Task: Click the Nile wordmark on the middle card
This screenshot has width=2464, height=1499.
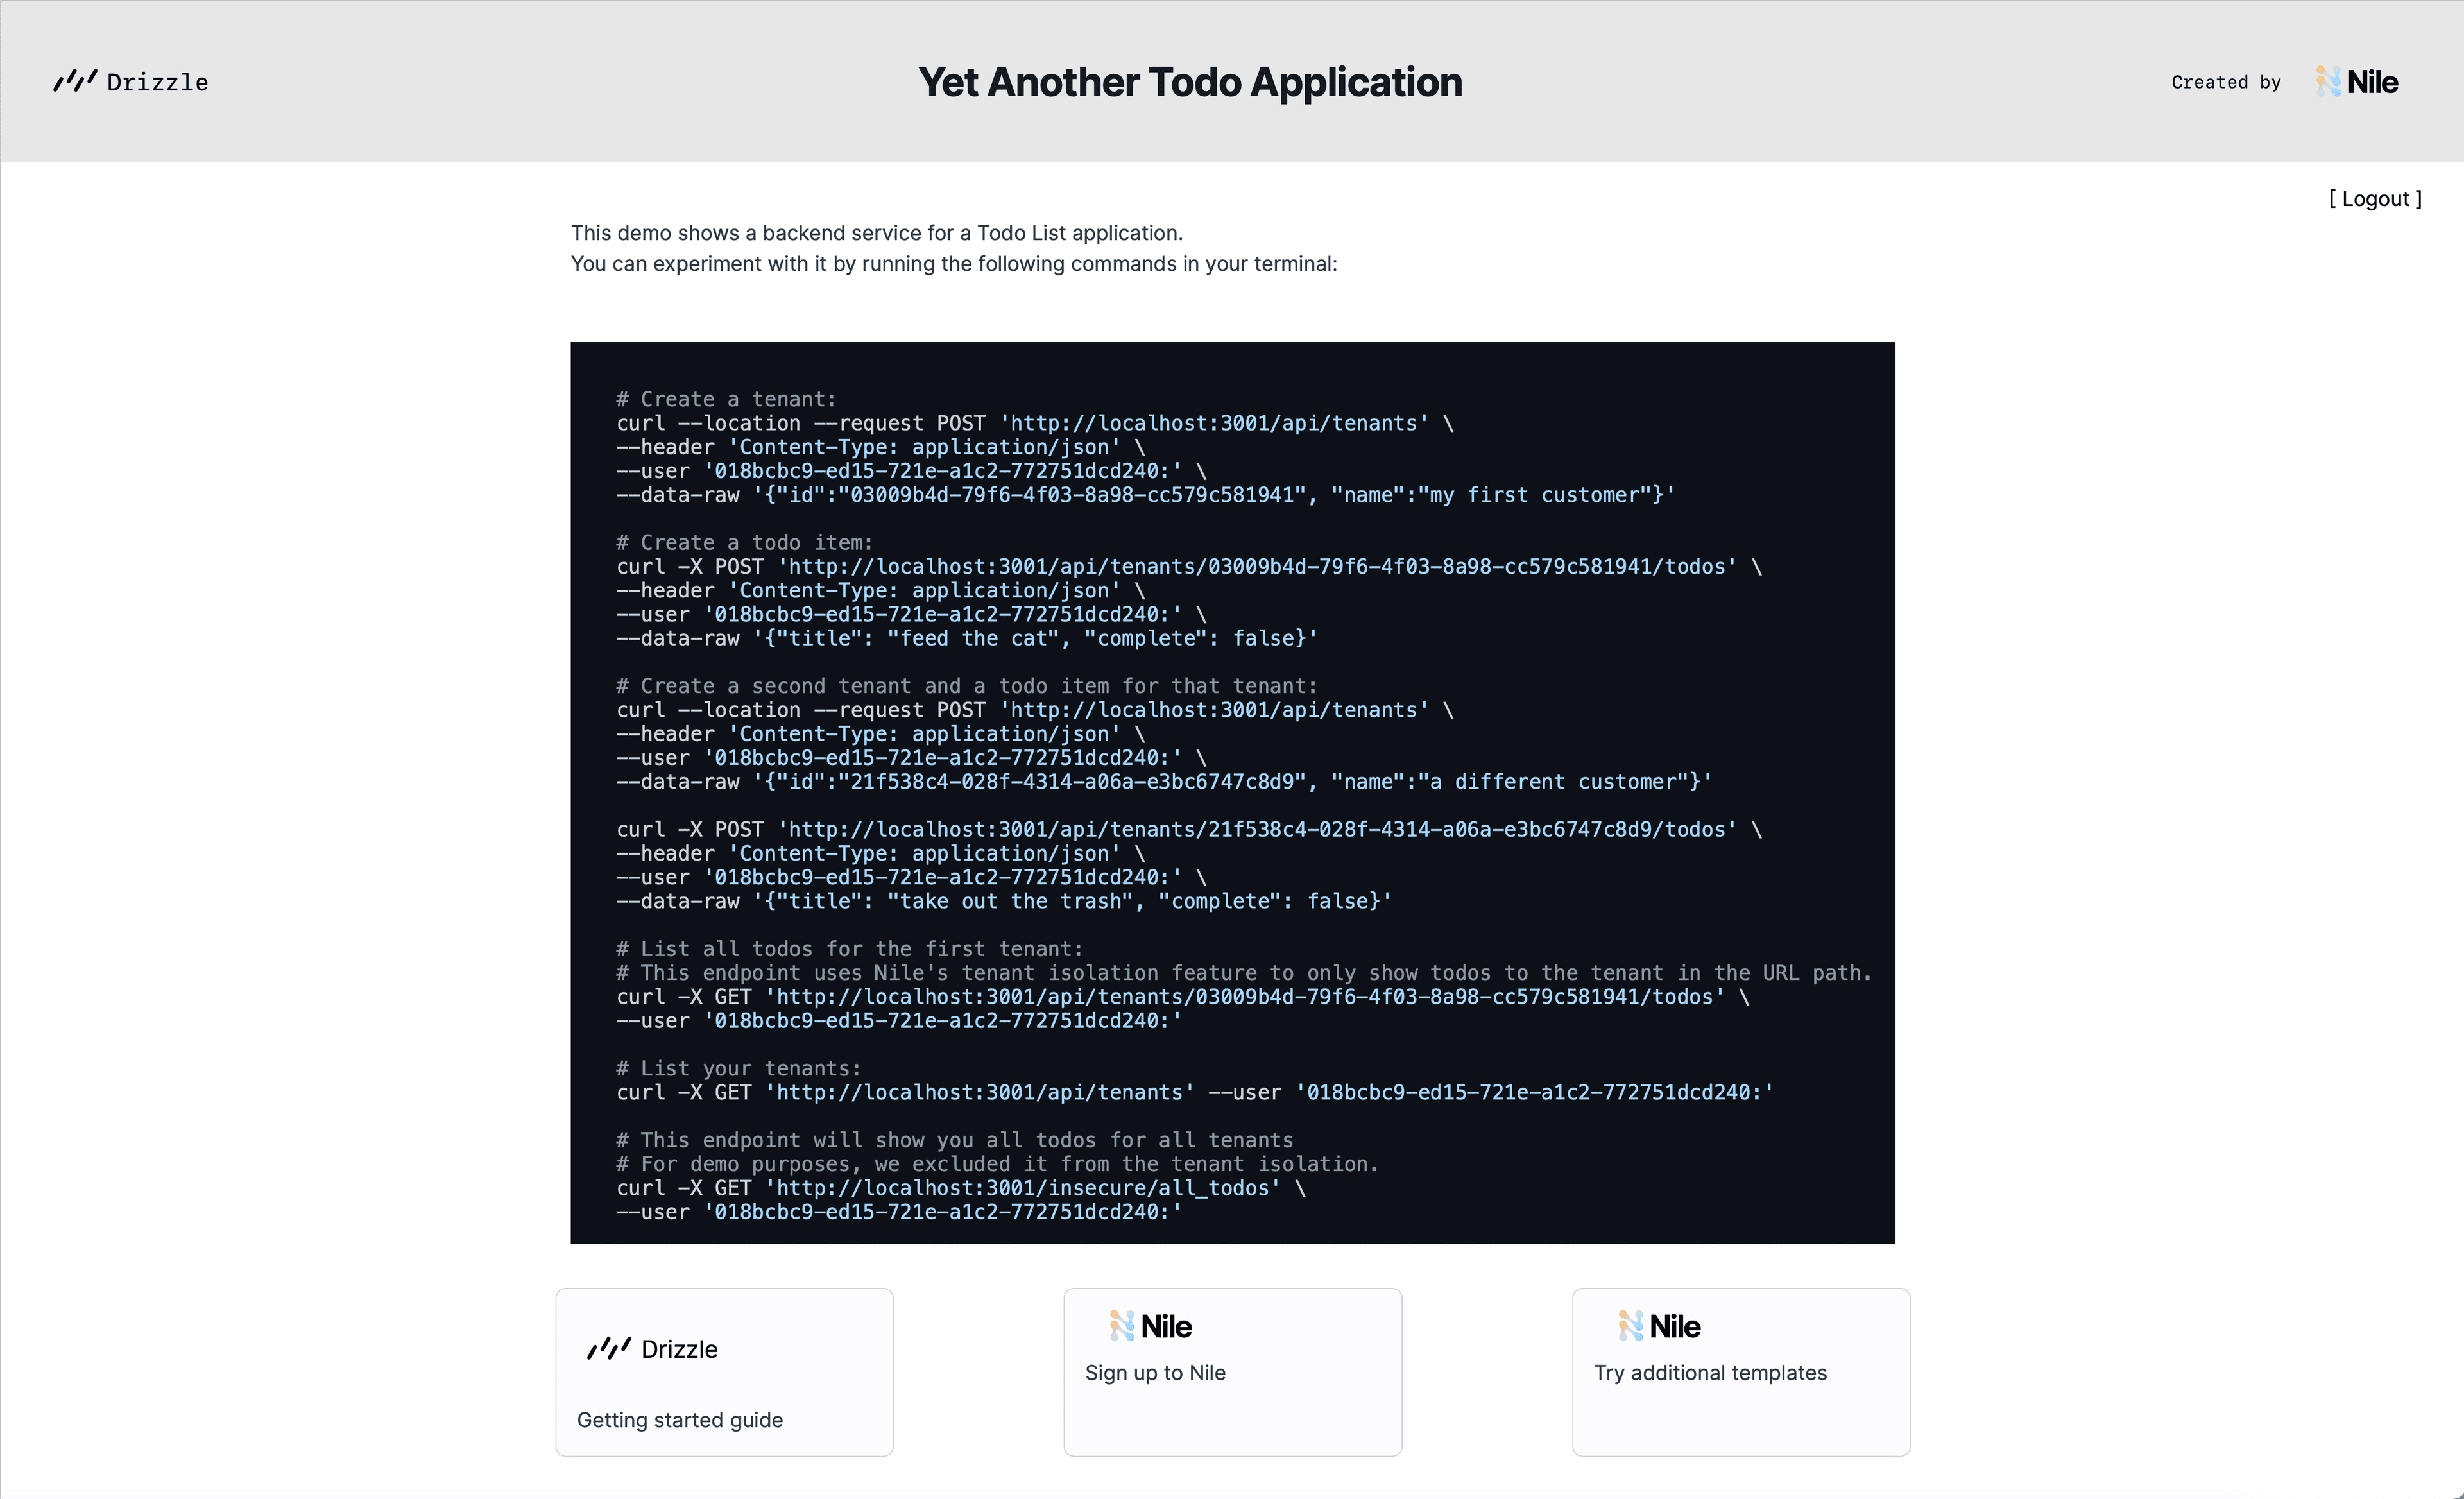Action: coord(1168,1325)
